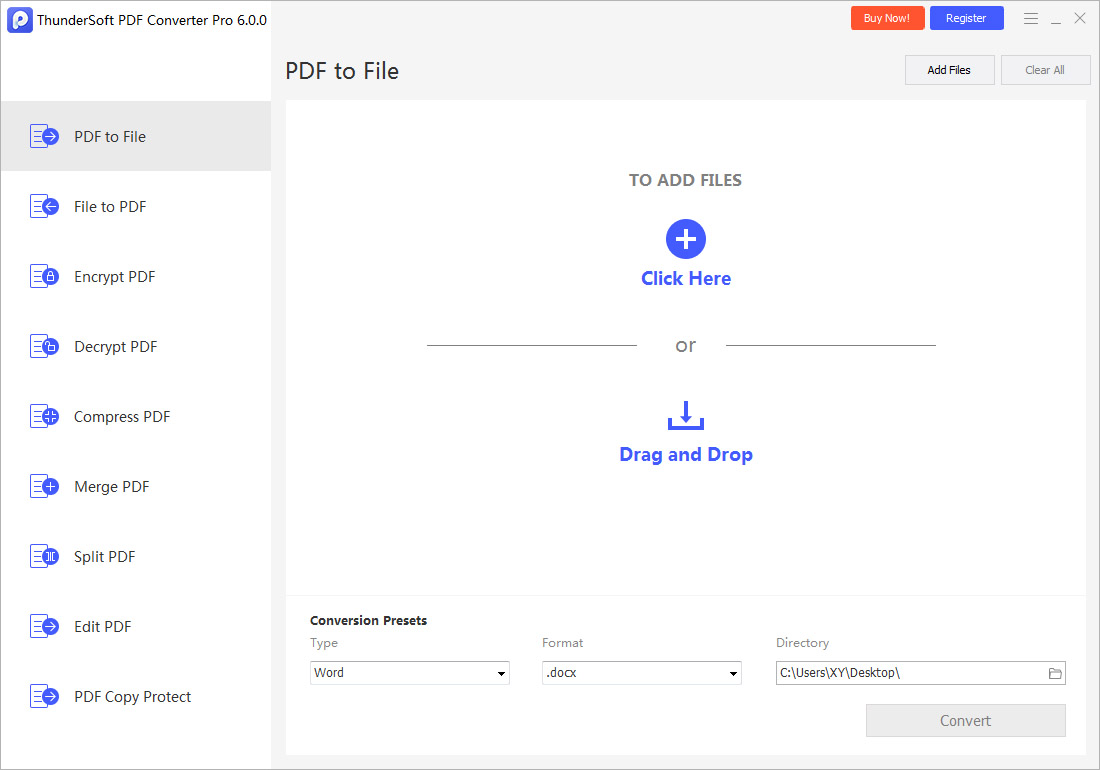
Task: Click the PDF to File sidebar icon
Action: coord(44,137)
